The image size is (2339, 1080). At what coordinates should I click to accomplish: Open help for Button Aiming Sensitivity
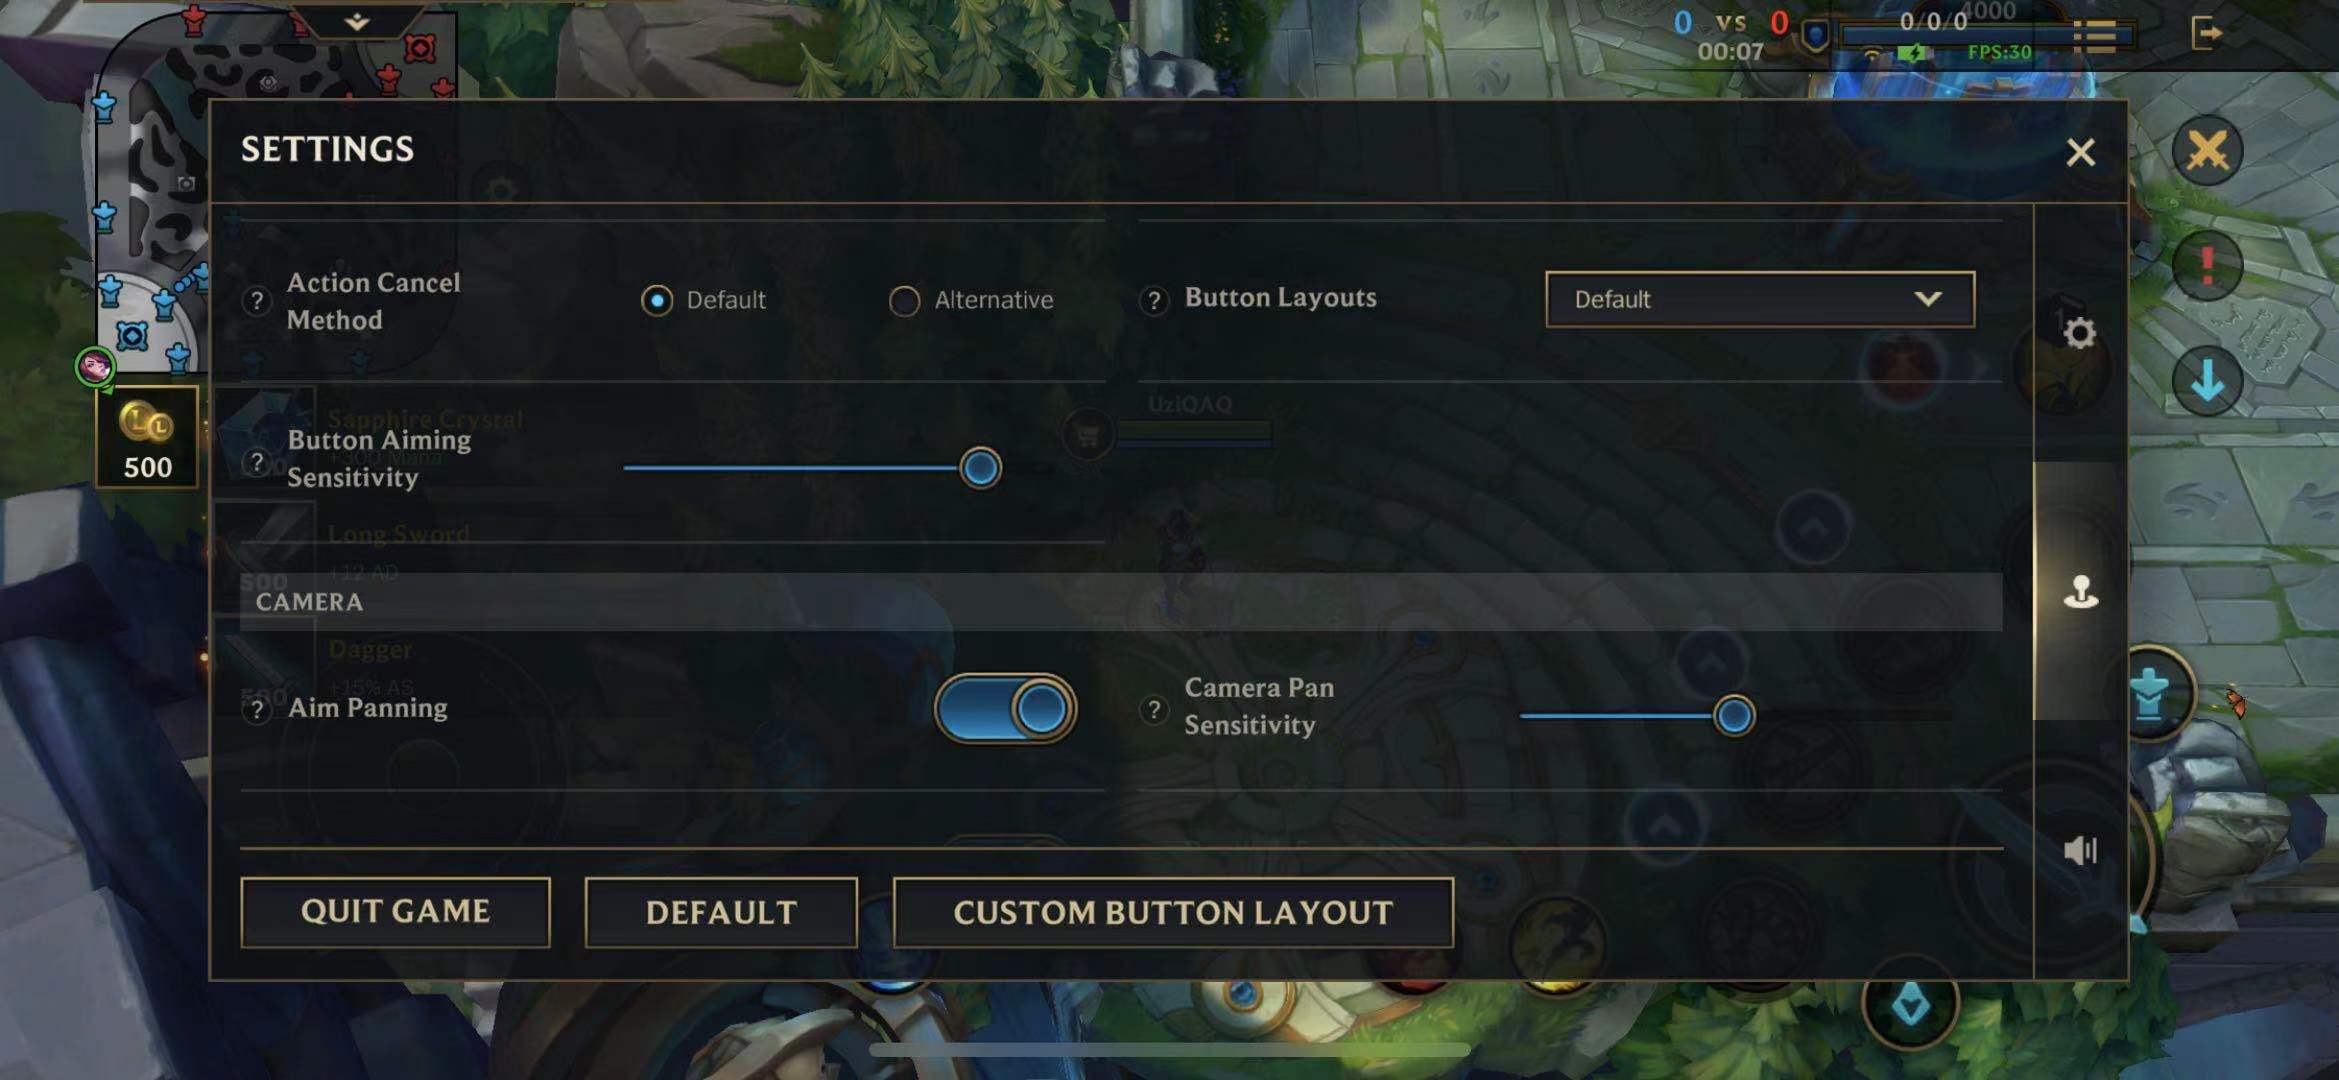pos(257,461)
